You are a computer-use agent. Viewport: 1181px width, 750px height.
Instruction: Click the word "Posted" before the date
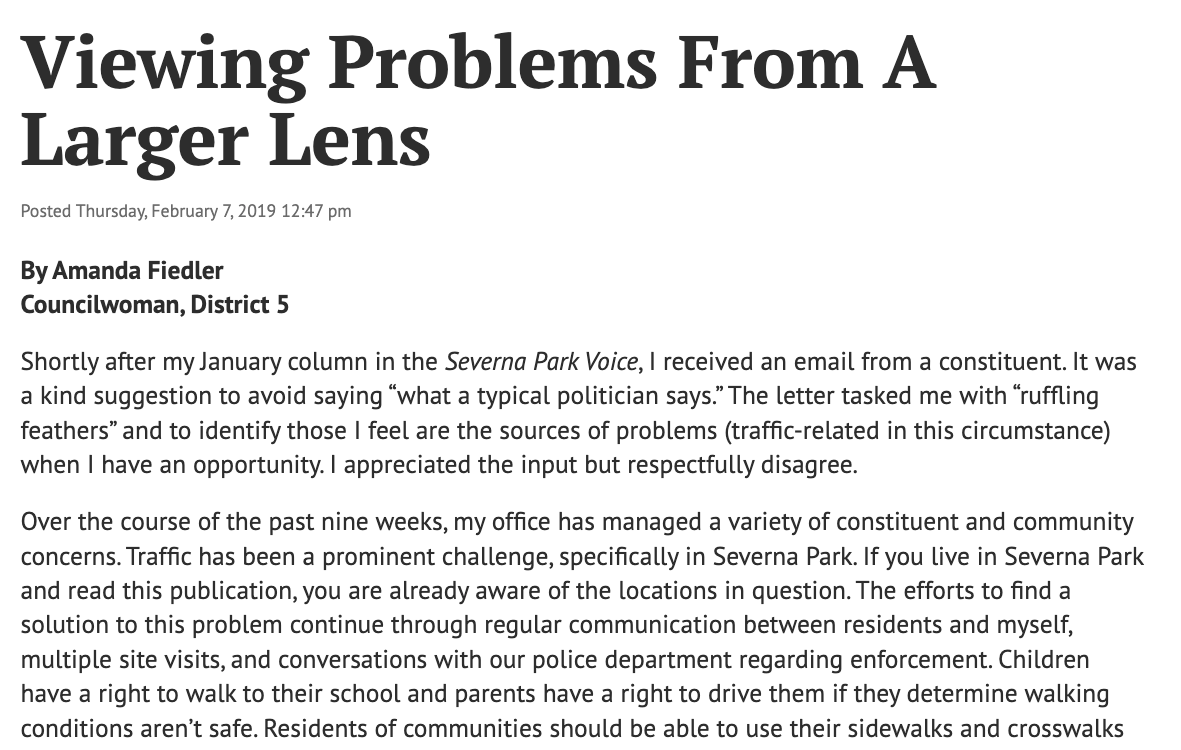[x=46, y=211]
